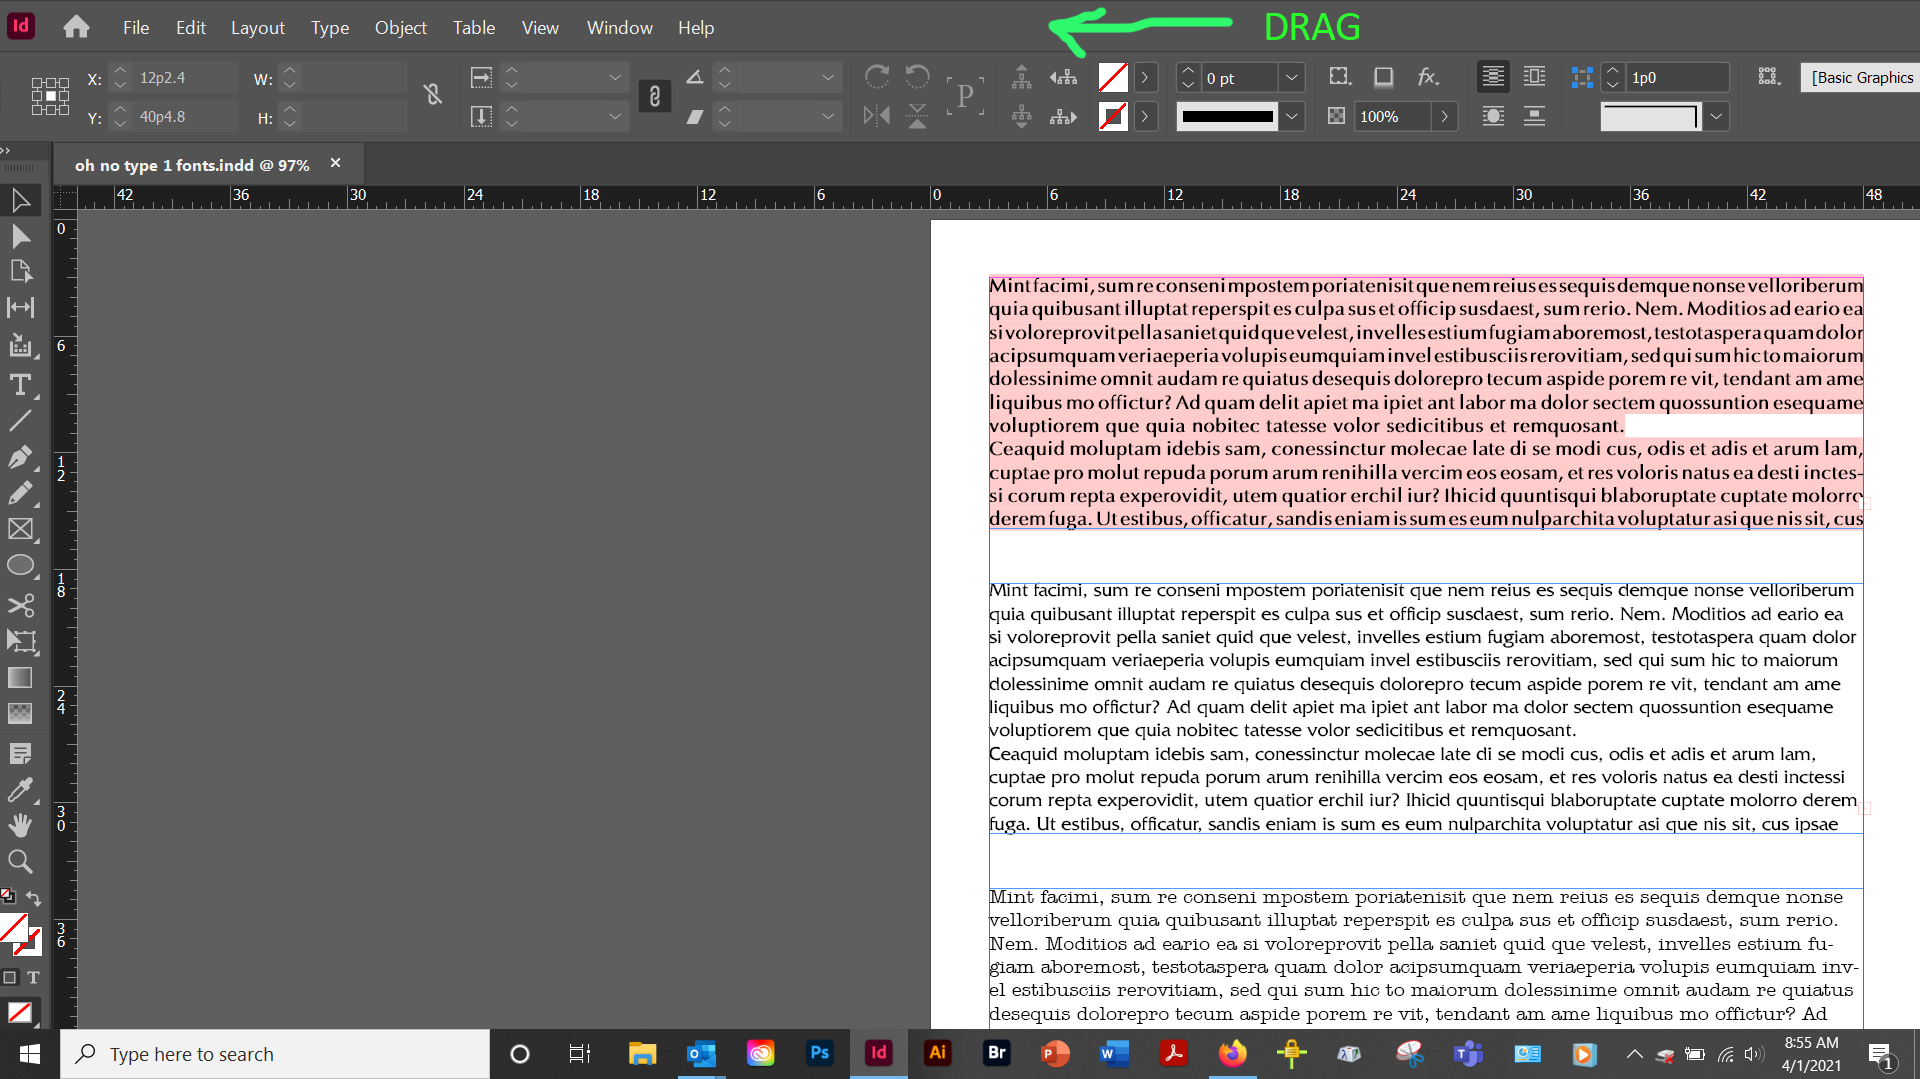Toggle align left text alignment
Image resolution: width=1920 pixels, height=1079 pixels.
(1493, 76)
